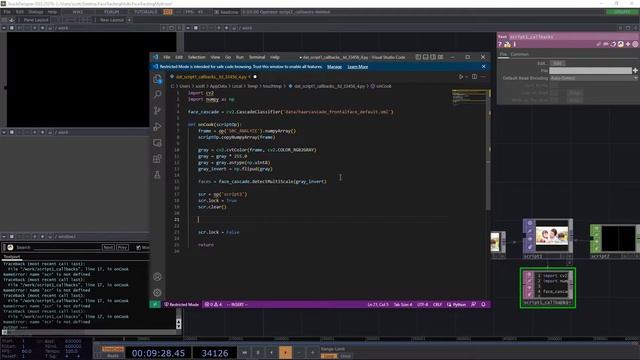Click the Edit button in parameters
640x360 pixels.
point(558,63)
